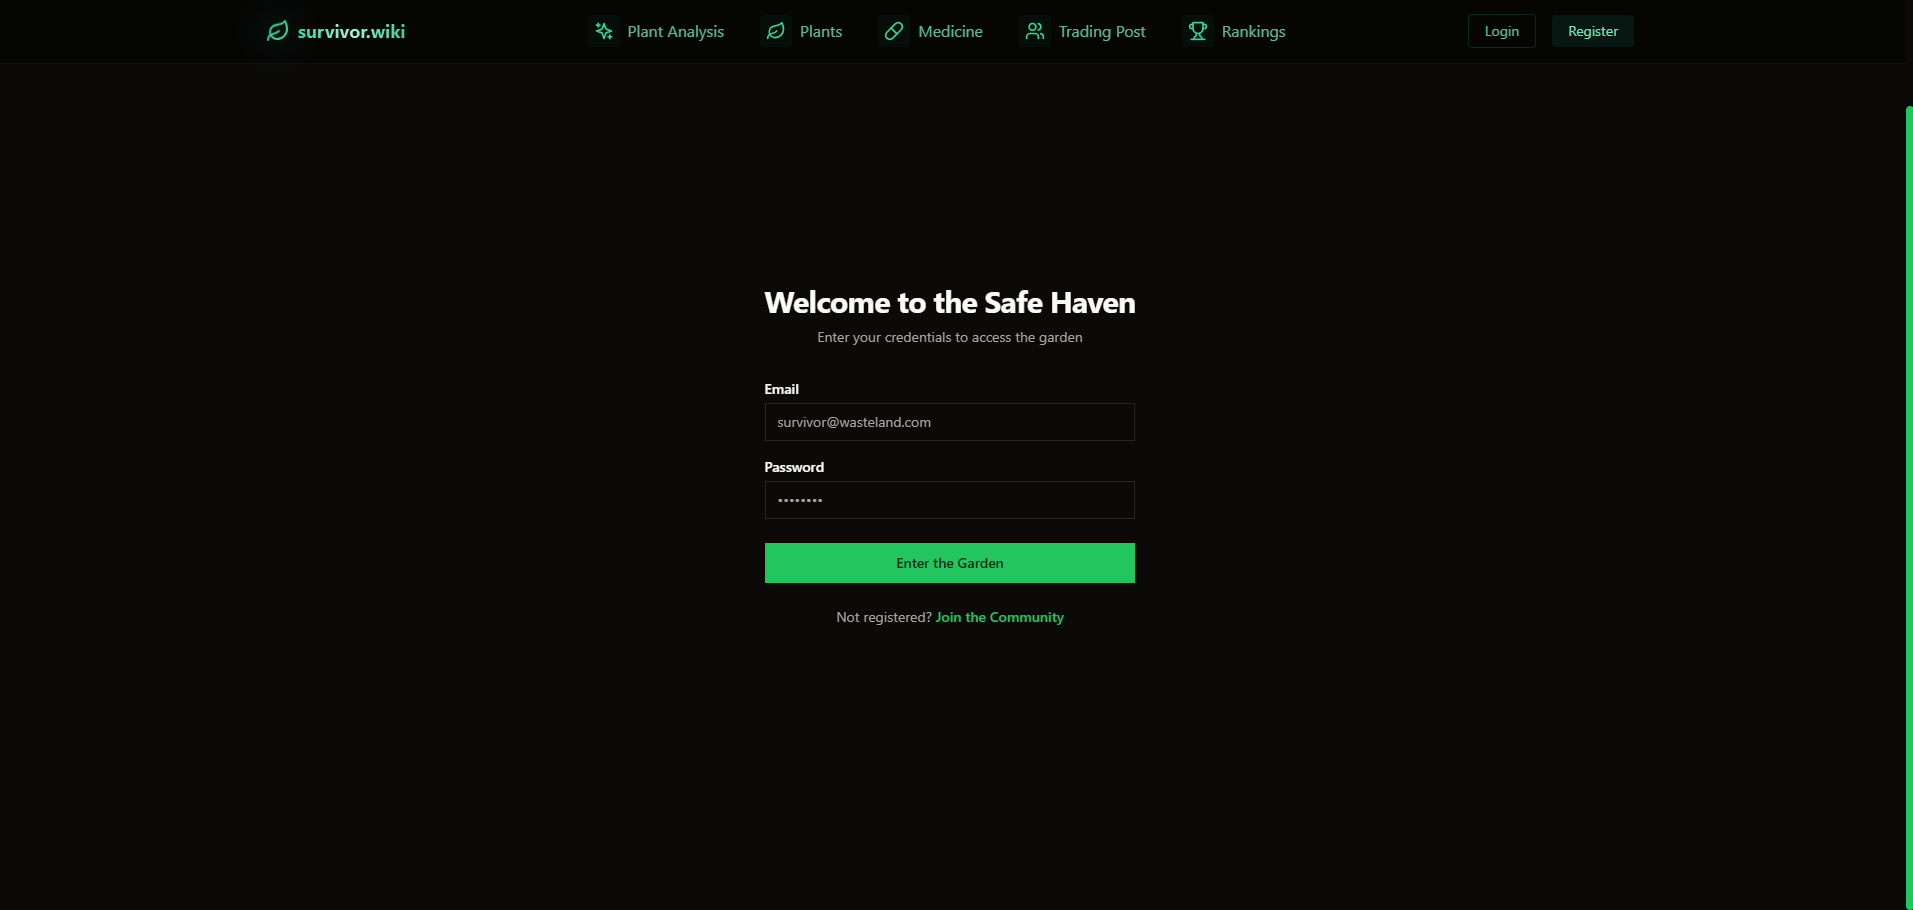Screen dimensions: 1913x910
Task: Focus the Password input field
Action: tap(949, 500)
